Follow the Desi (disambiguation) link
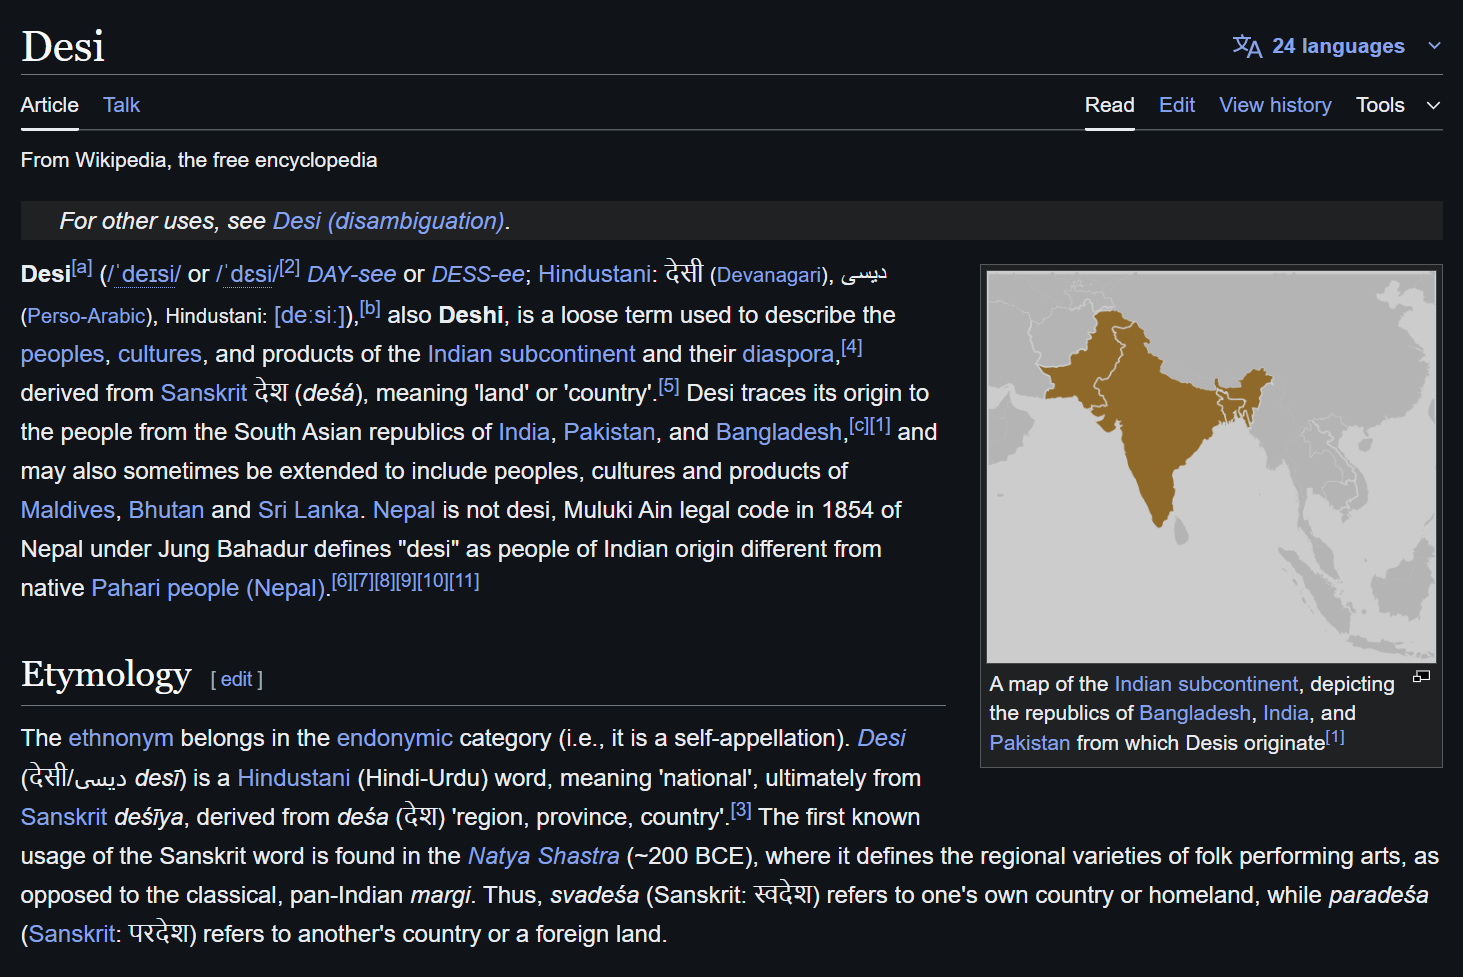 click(388, 221)
